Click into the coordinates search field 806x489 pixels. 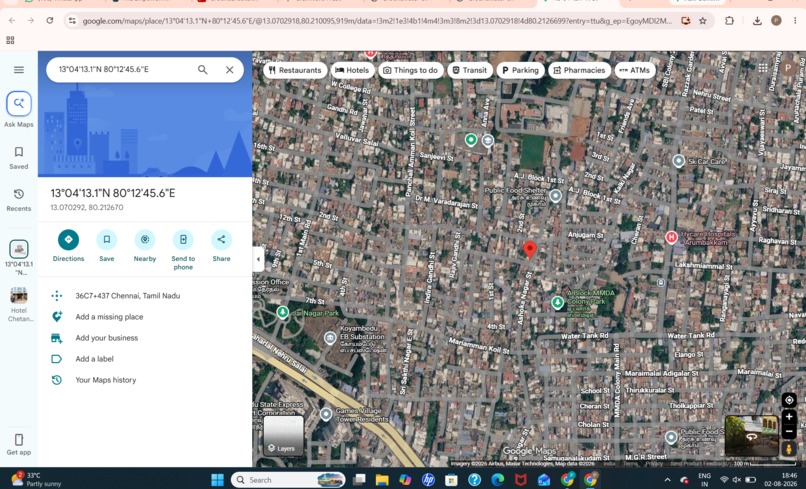pos(123,69)
